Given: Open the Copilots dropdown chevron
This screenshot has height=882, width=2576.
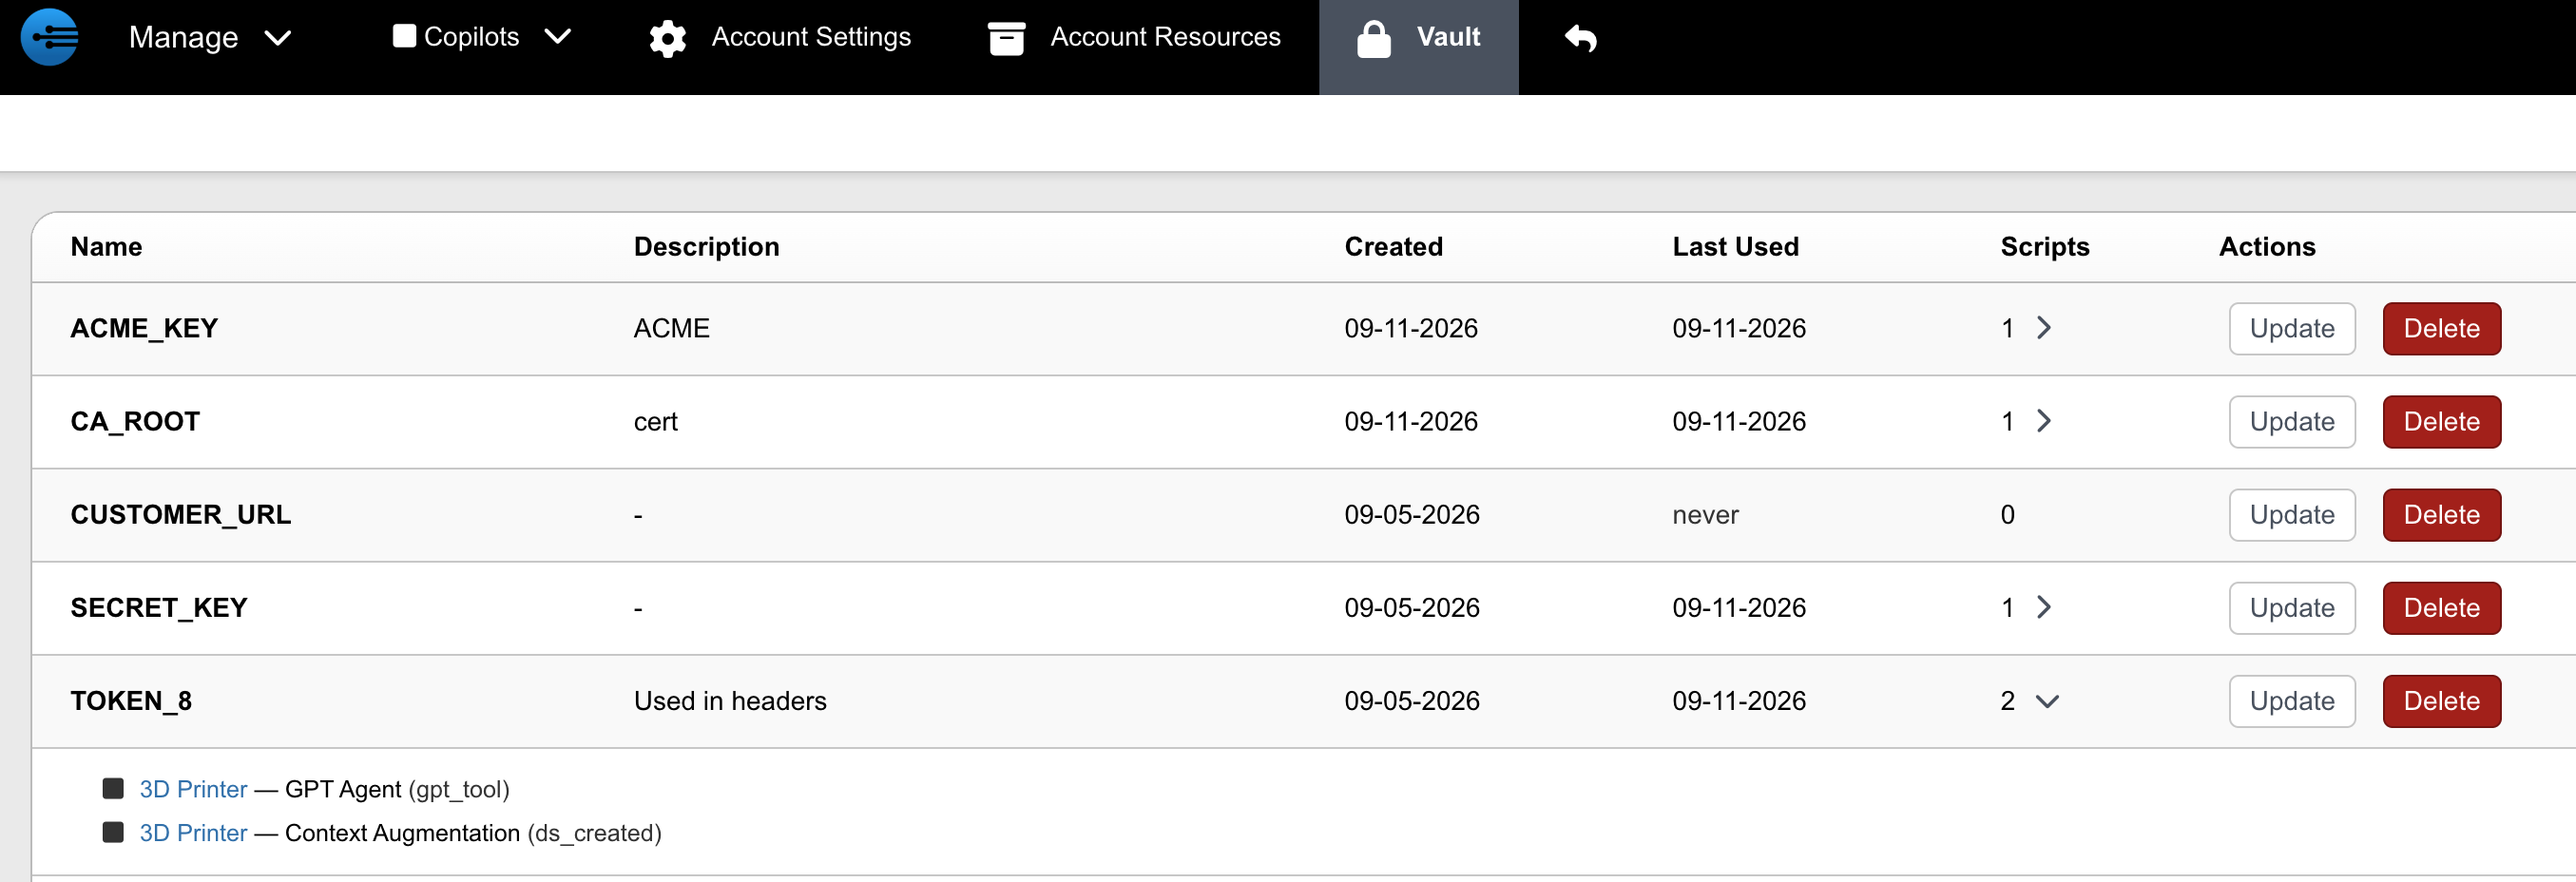Looking at the screenshot, I should point(557,36).
